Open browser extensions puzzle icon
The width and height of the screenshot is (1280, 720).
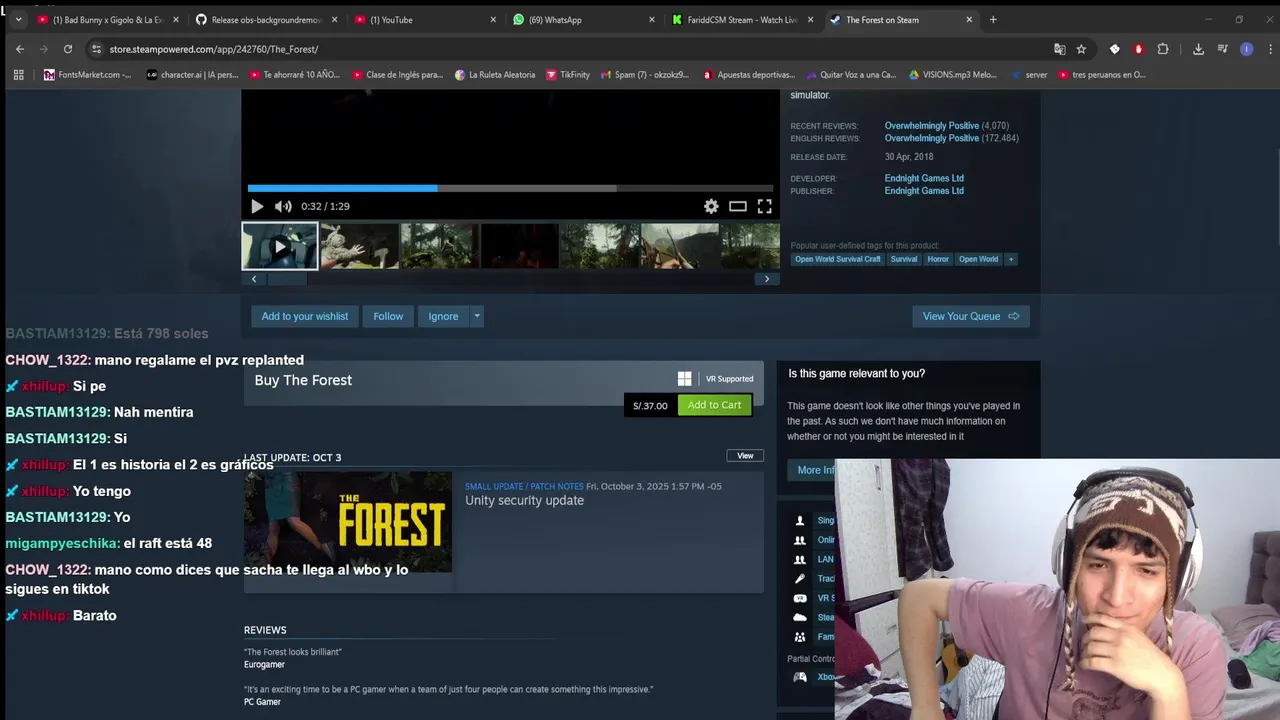click(1163, 49)
